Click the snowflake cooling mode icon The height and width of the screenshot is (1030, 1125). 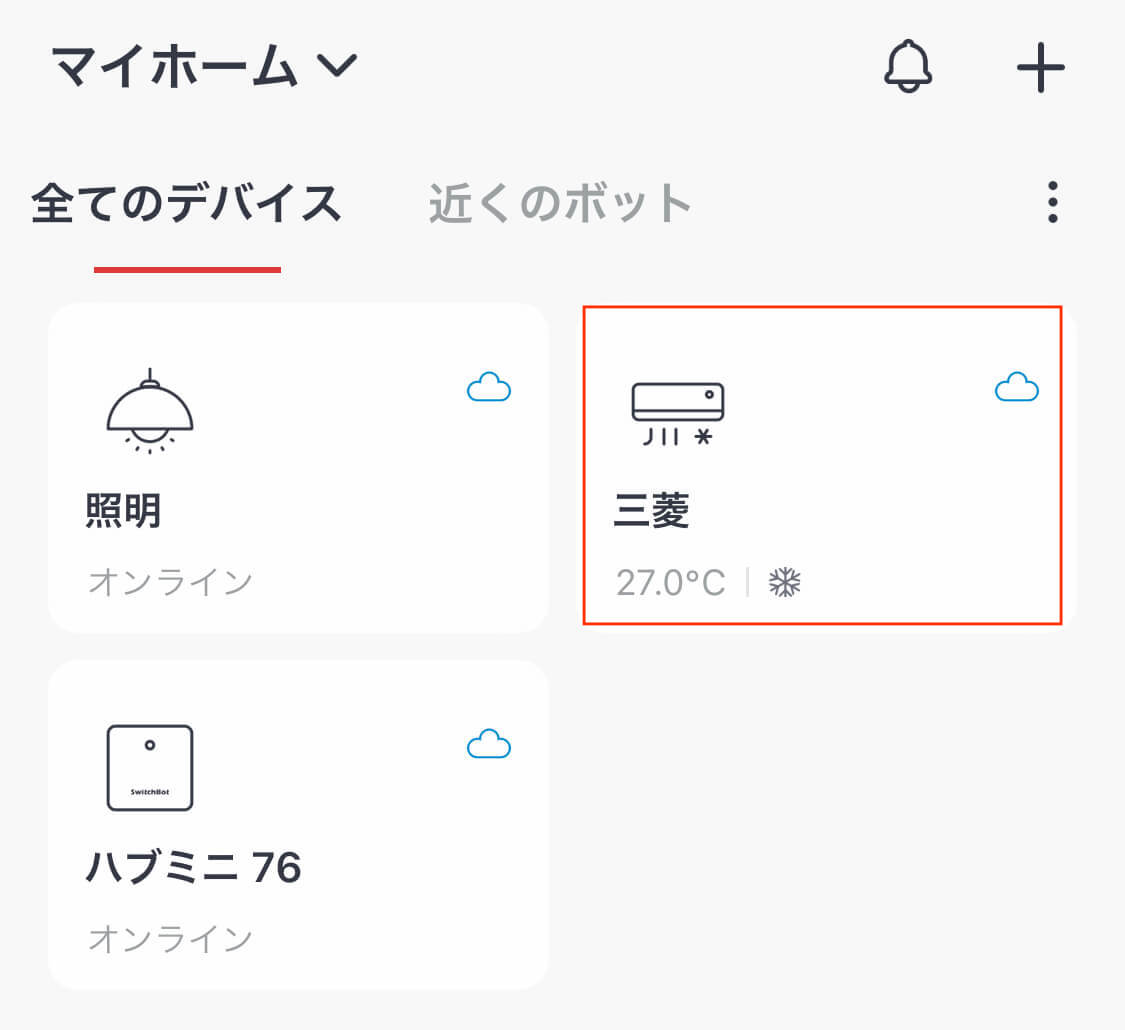786,580
